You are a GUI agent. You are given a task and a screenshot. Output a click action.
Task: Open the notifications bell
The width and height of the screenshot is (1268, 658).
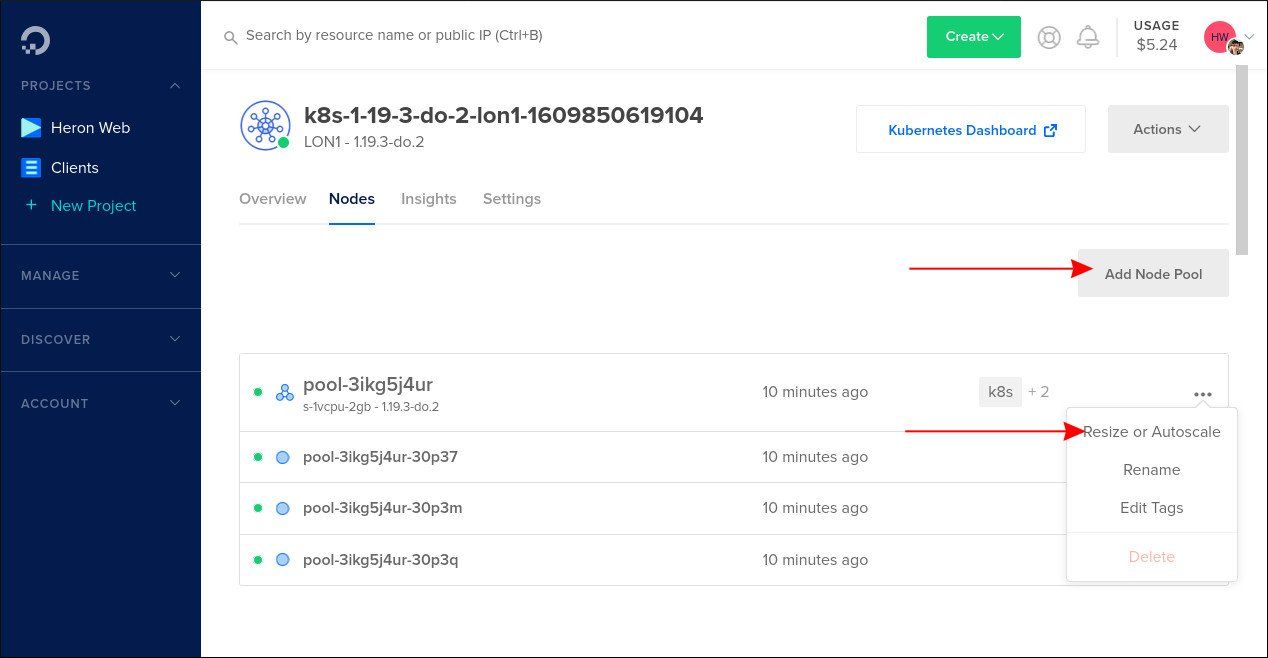[1089, 36]
